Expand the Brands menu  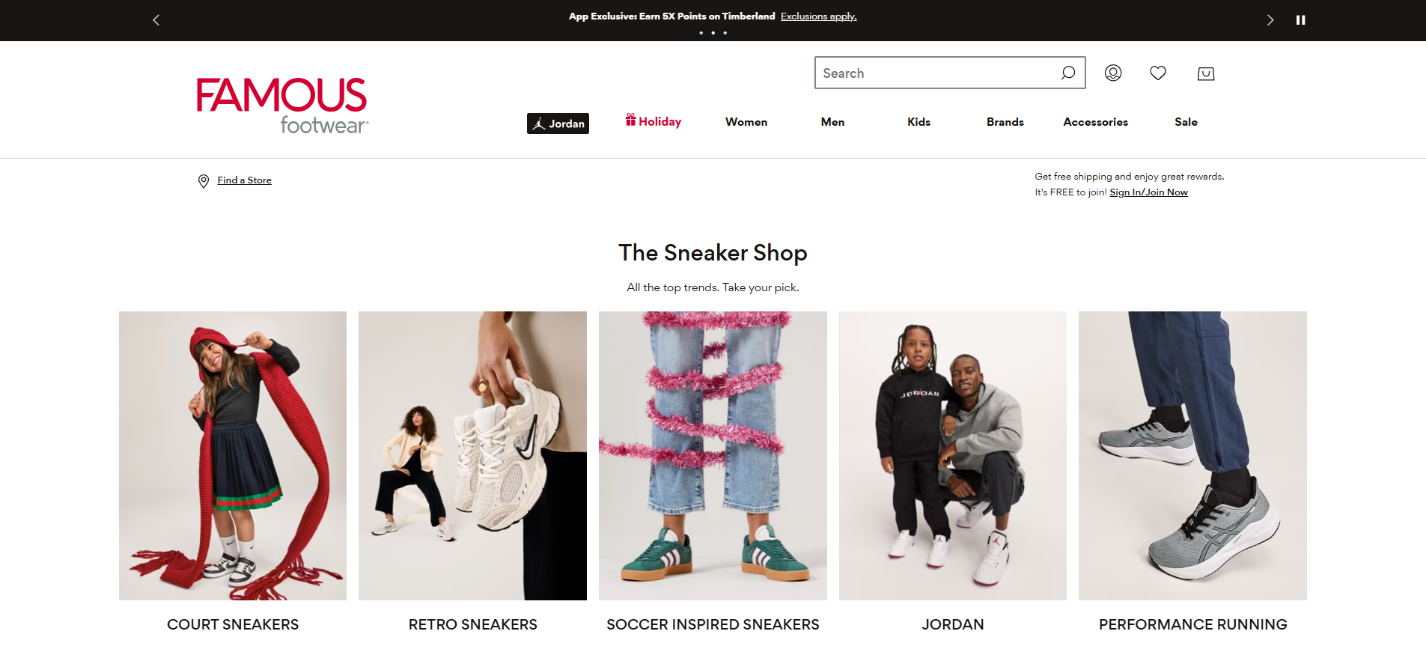click(x=1005, y=122)
